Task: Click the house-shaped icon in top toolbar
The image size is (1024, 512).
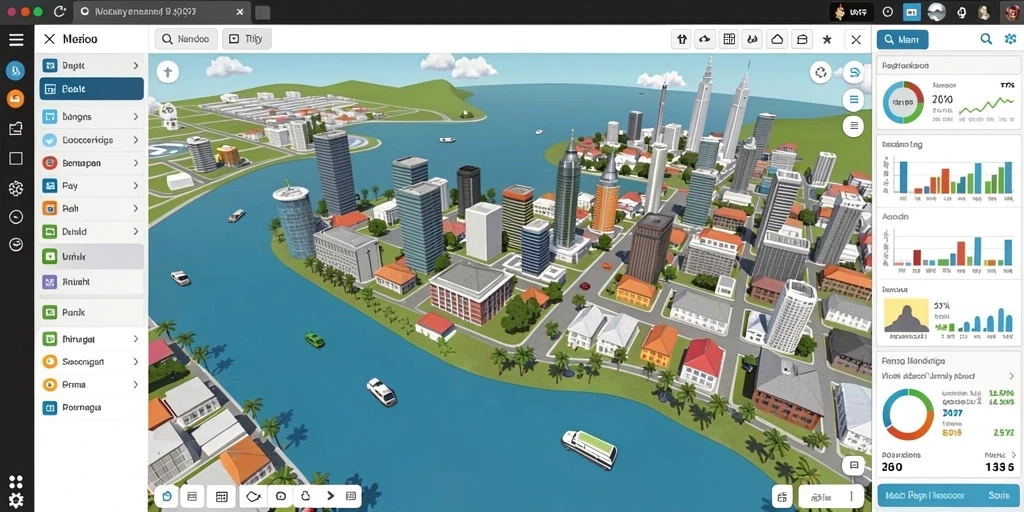Action: tap(777, 40)
